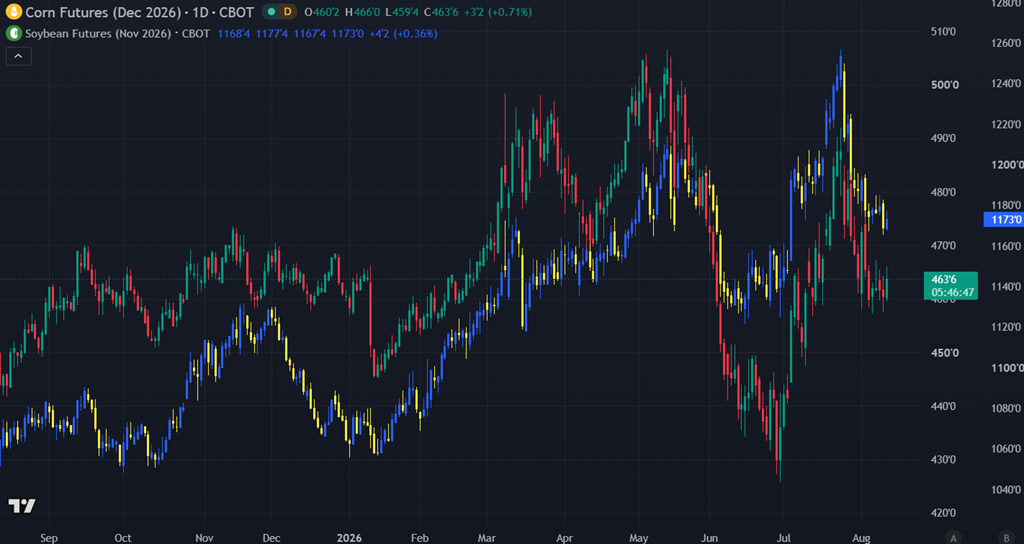Click the 2026 year label on time axis
The height and width of the screenshot is (544, 1024).
[x=348, y=538]
